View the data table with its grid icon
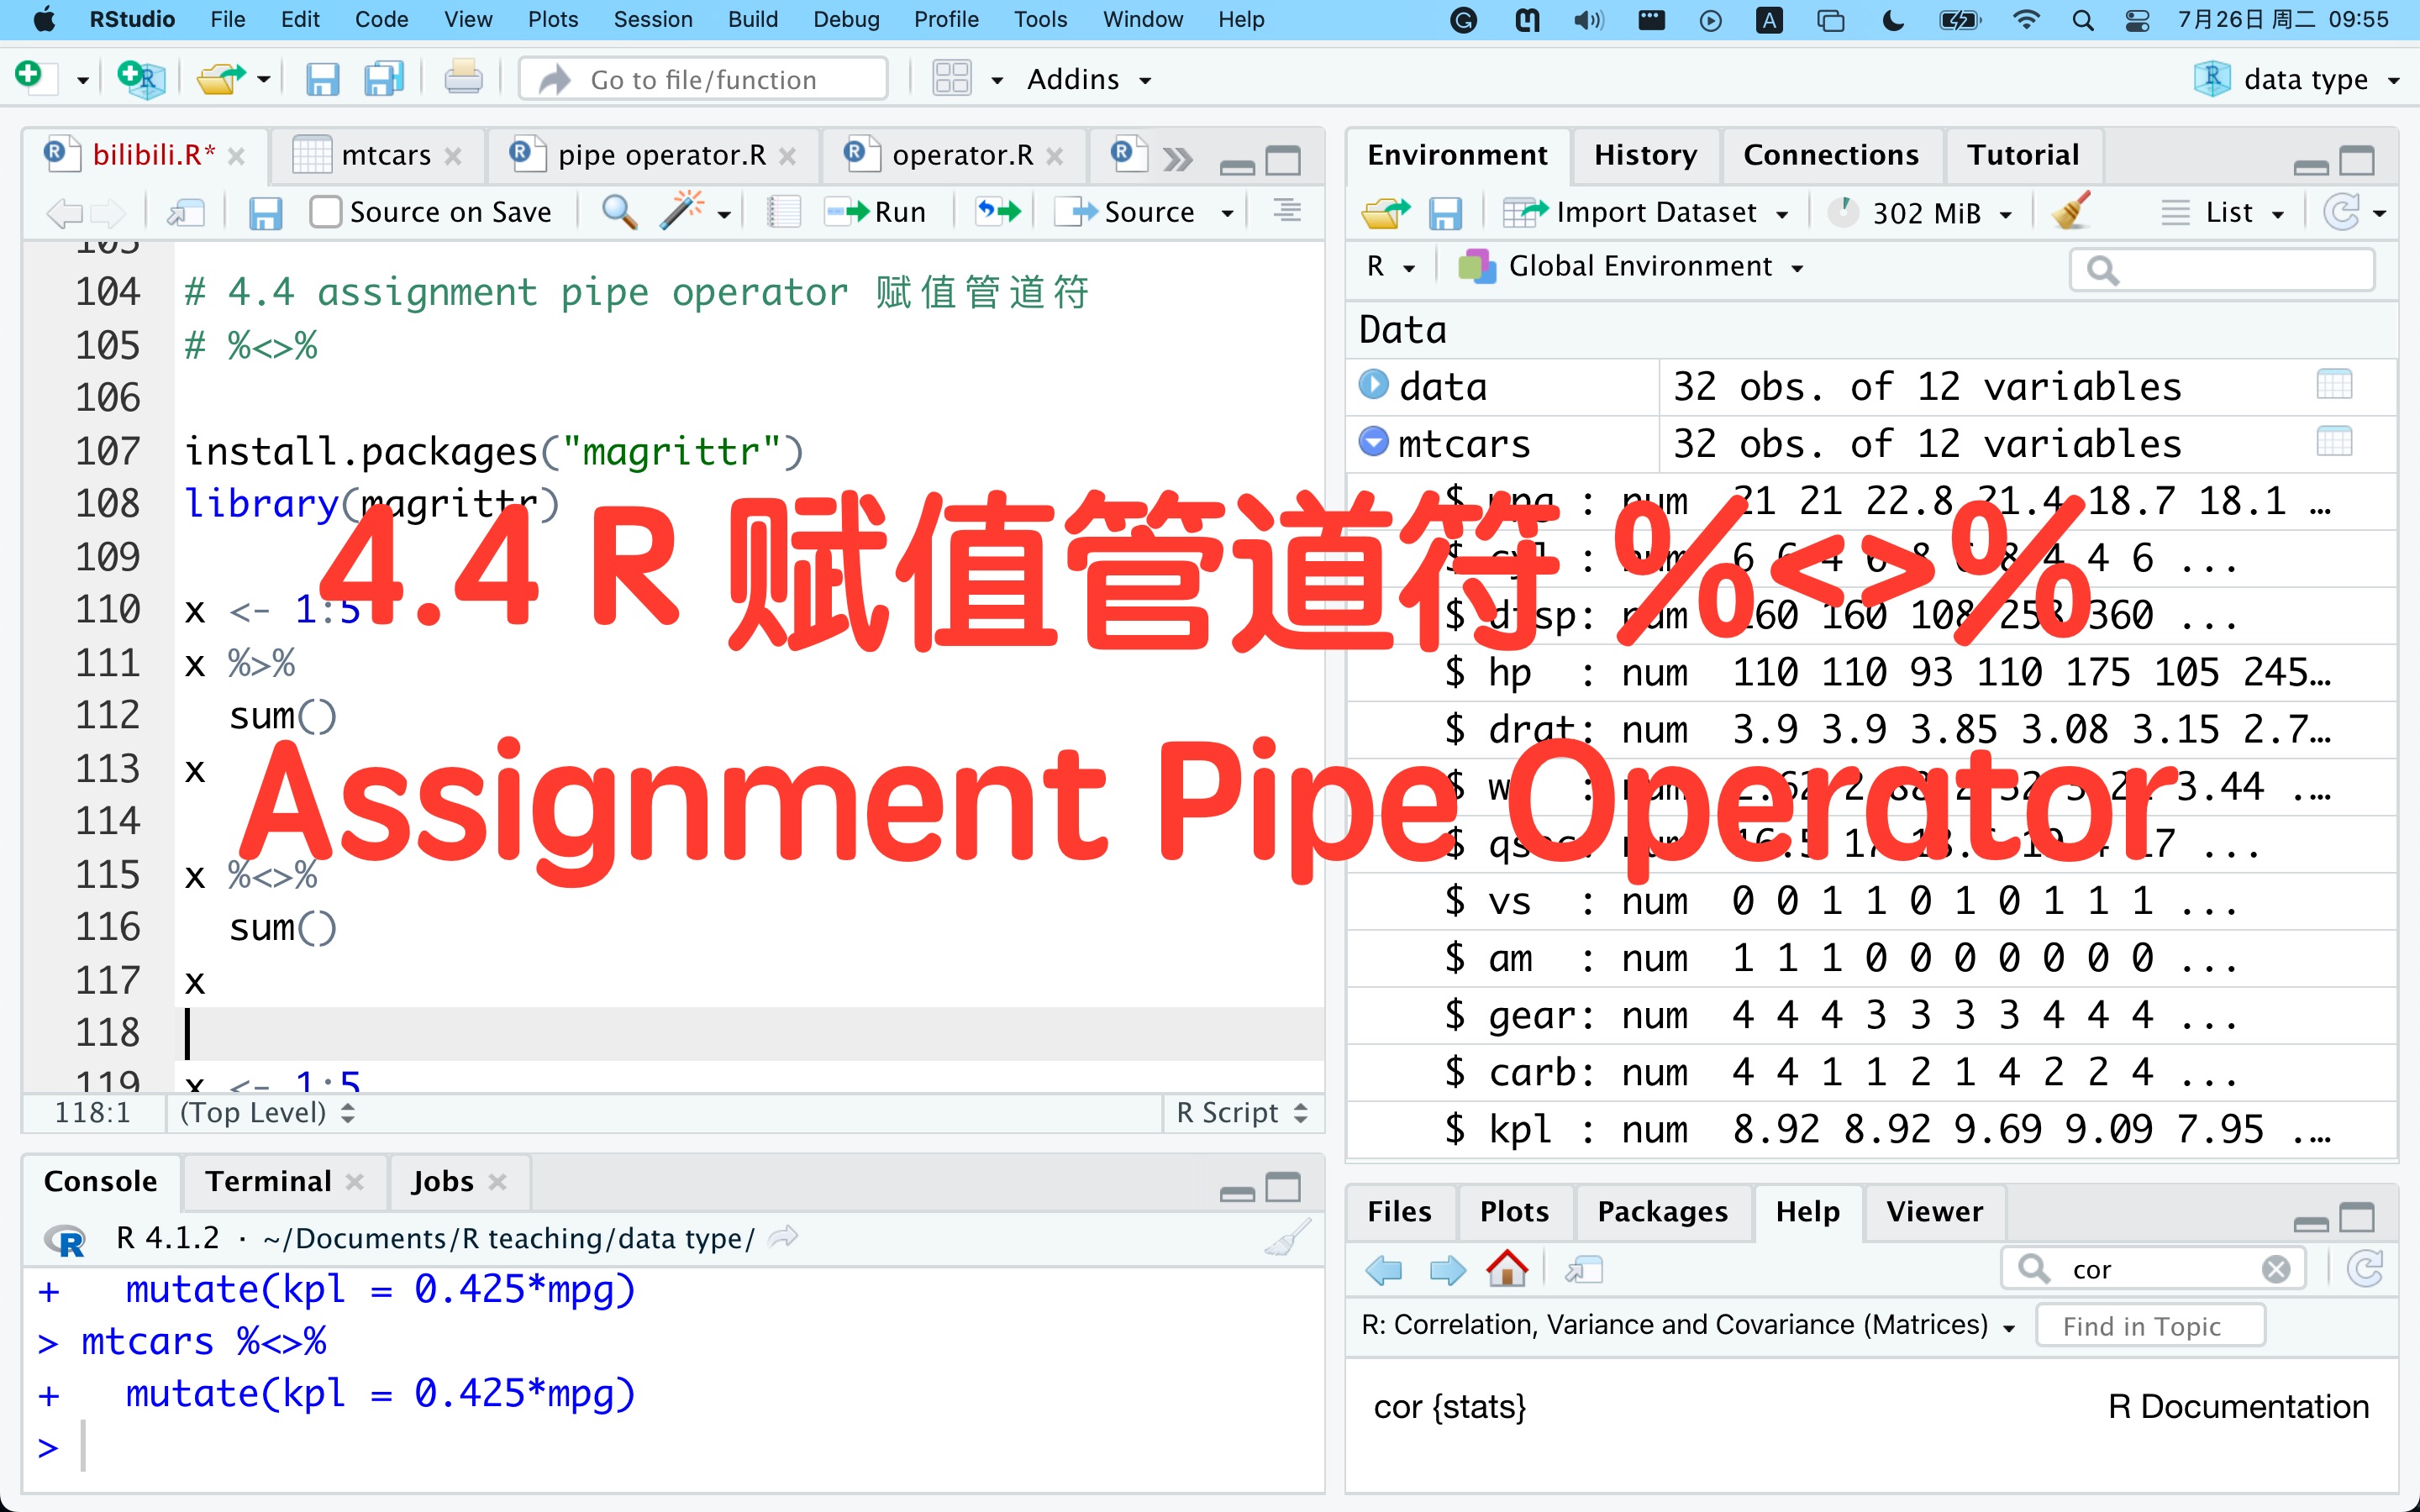The image size is (2420, 1512). (x=2334, y=385)
